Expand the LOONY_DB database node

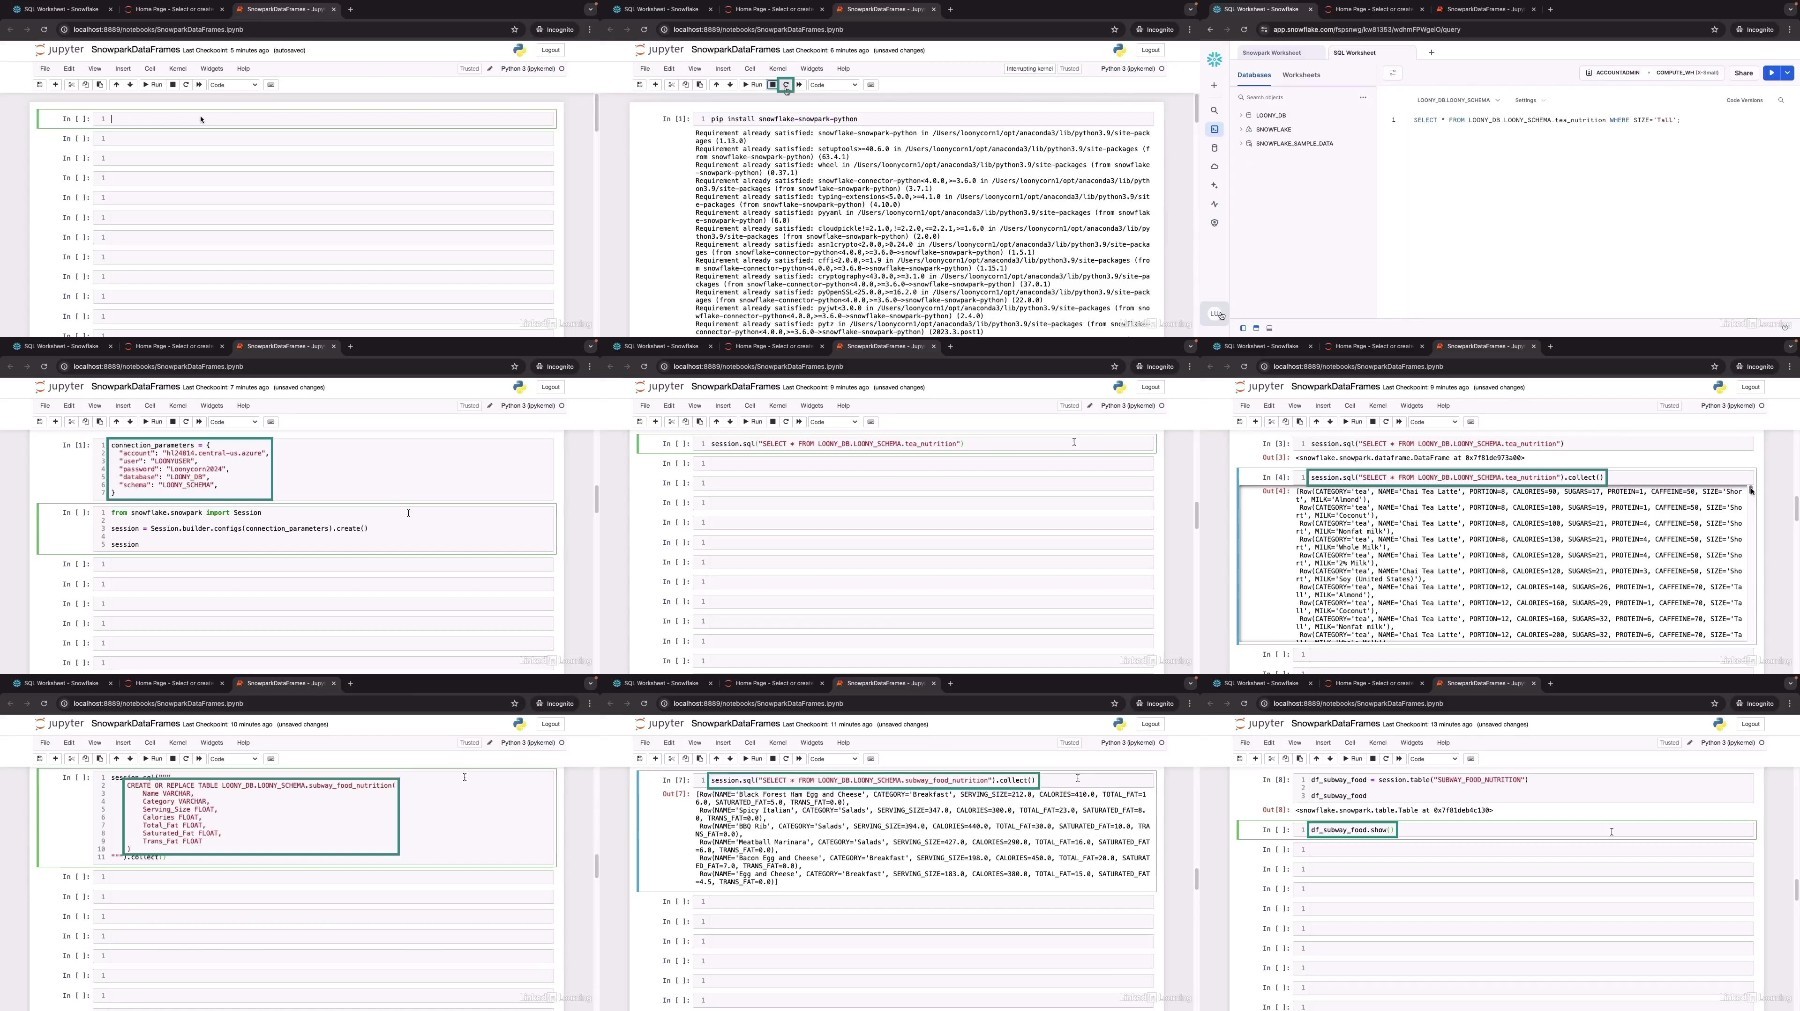click(x=1241, y=115)
